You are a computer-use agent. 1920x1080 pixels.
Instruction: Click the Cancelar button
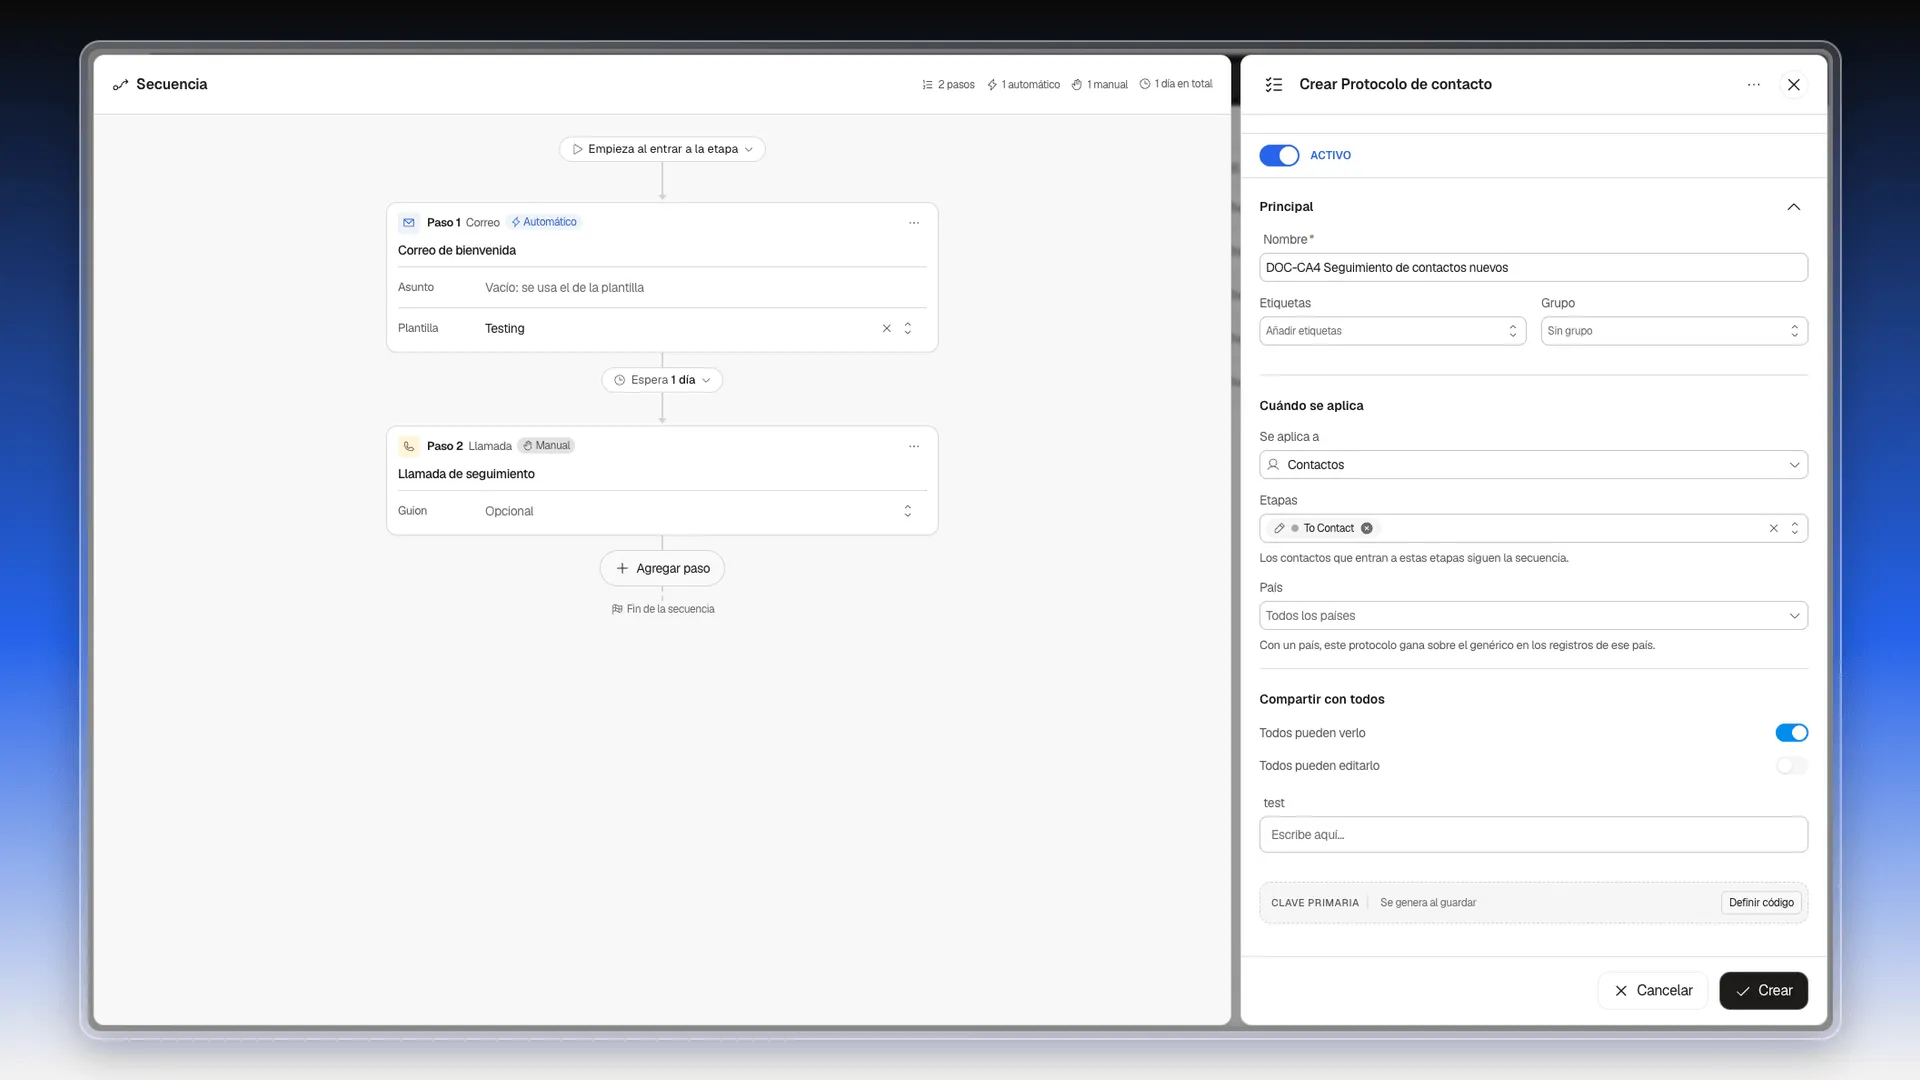click(x=1652, y=990)
